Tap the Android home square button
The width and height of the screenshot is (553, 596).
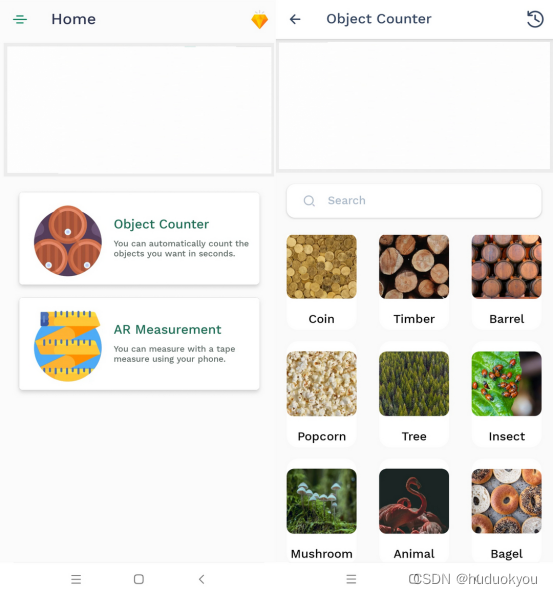coord(139,579)
